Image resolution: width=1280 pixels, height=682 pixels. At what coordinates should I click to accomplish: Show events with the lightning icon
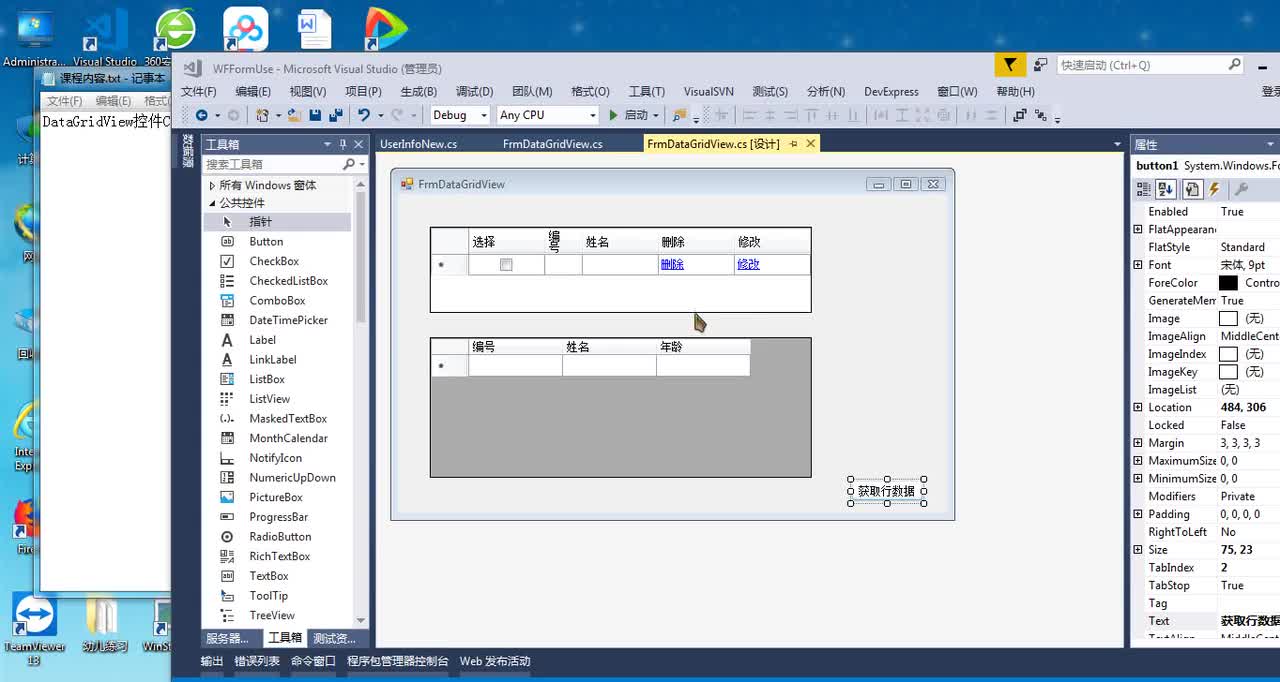point(1215,189)
